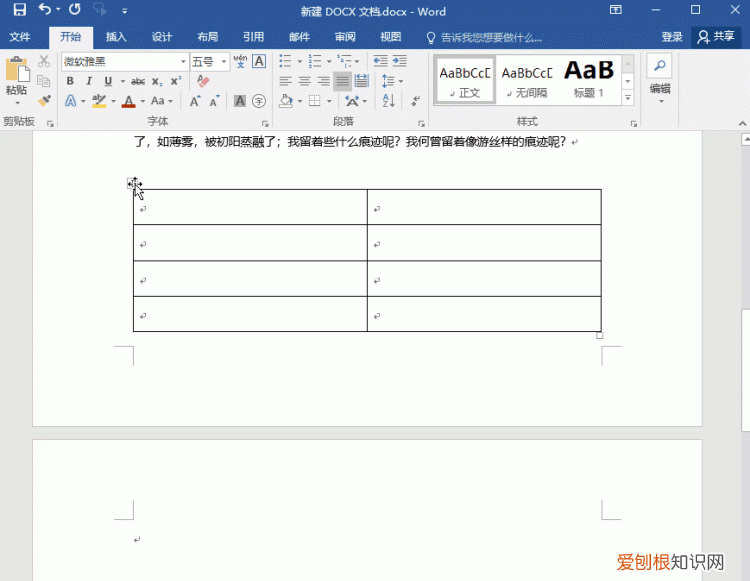The image size is (750, 581).
Task: Toggle underline formatting
Action: pos(108,81)
